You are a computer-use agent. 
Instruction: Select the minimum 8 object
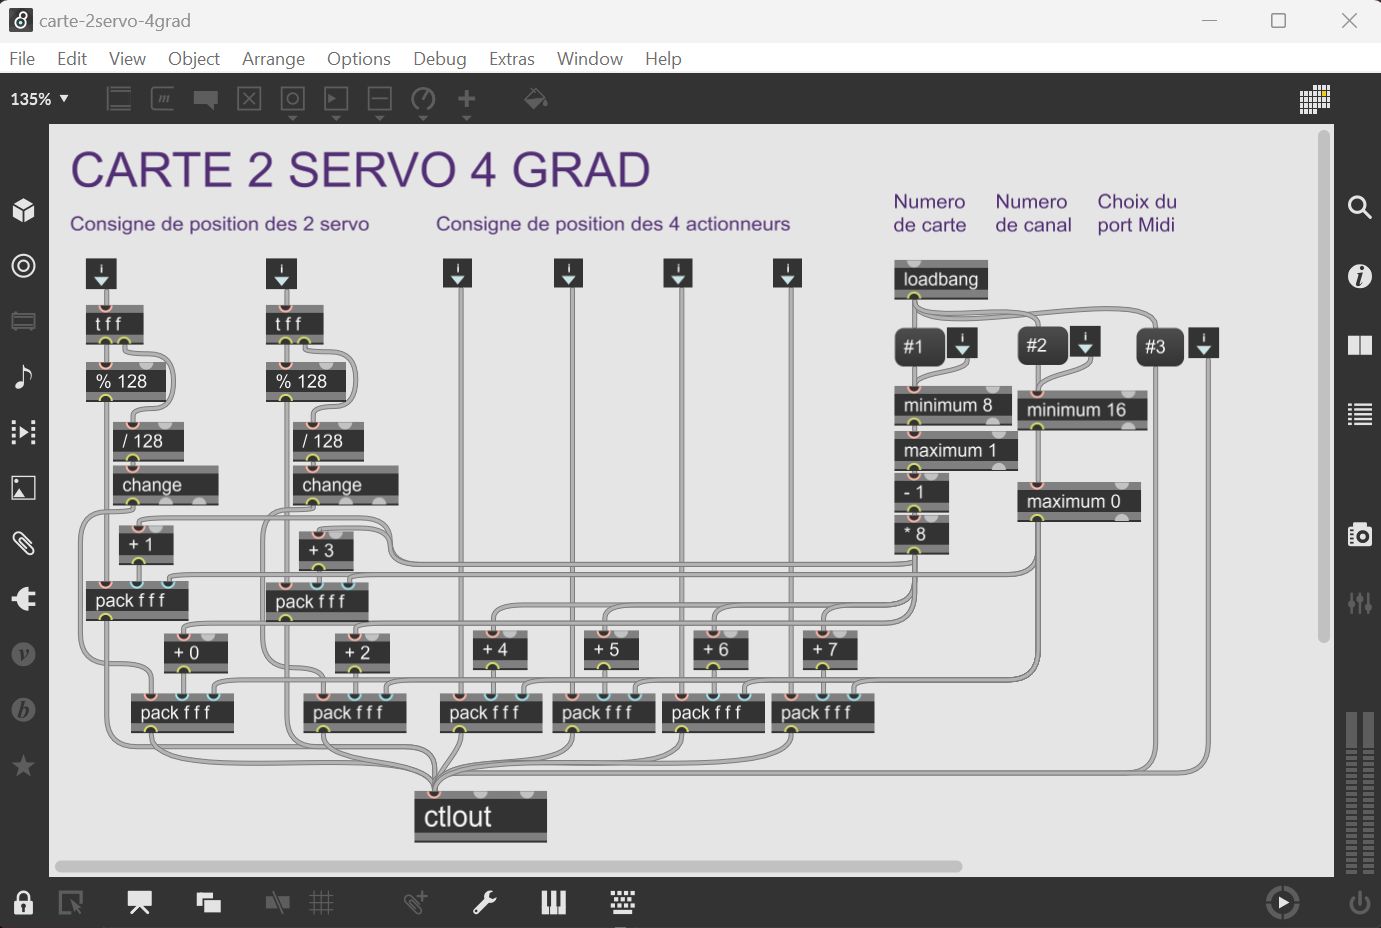tap(952, 405)
